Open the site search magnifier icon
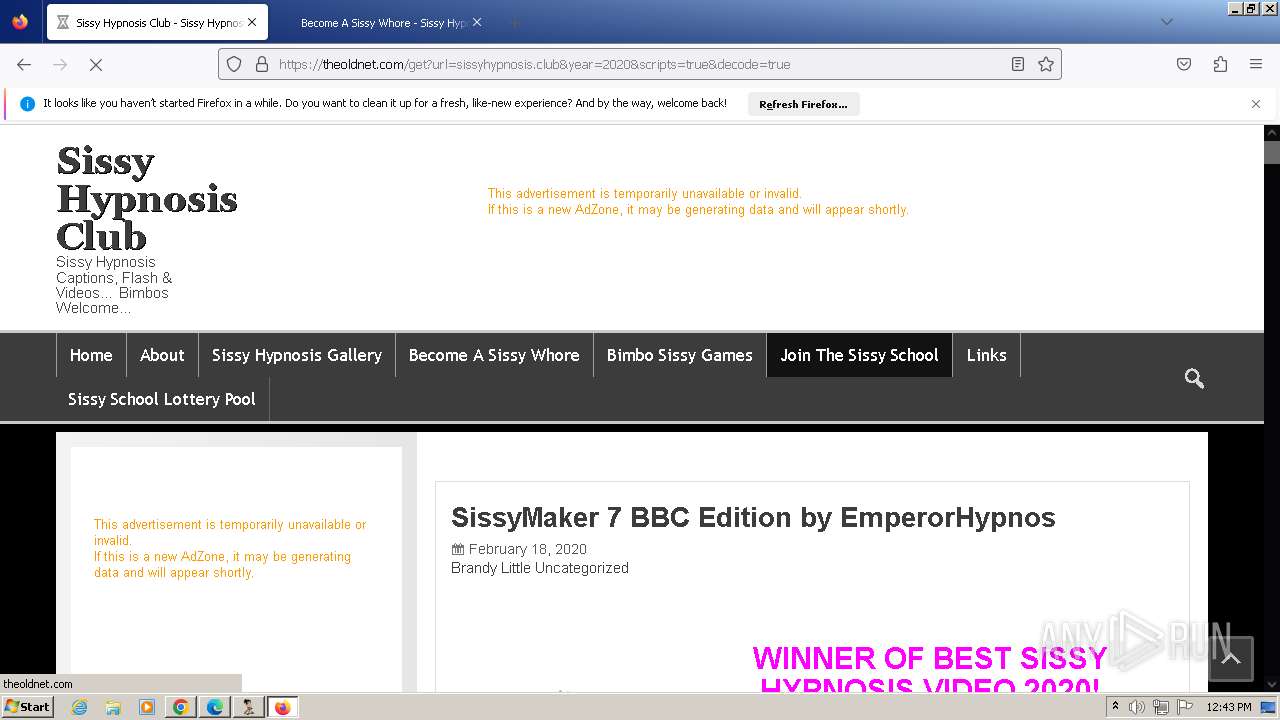 (1194, 378)
